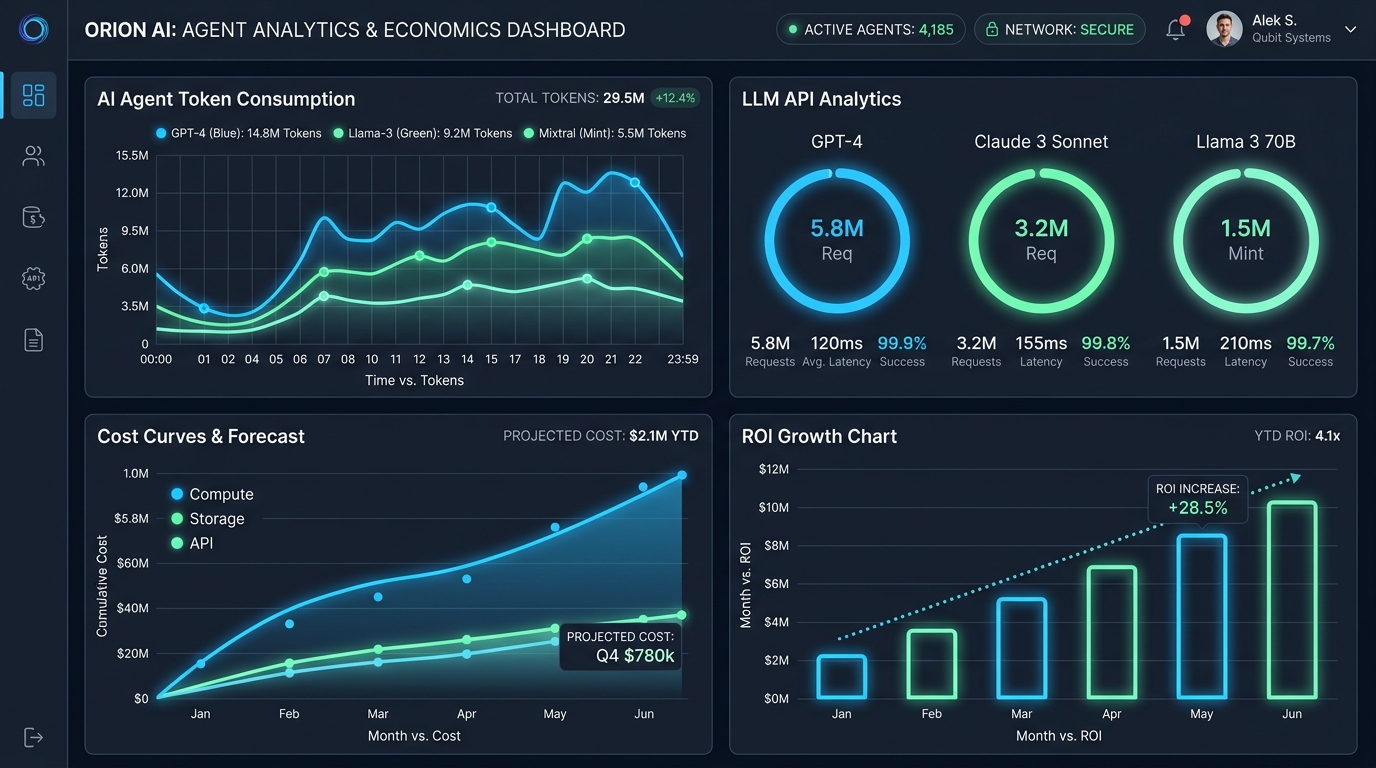1376x768 pixels.
Task: Click the LLM API Analytics title
Action: point(822,99)
